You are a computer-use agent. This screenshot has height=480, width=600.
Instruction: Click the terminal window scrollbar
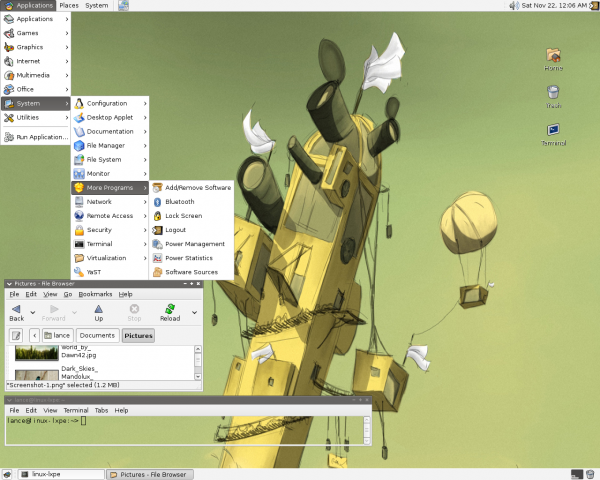click(x=367, y=430)
